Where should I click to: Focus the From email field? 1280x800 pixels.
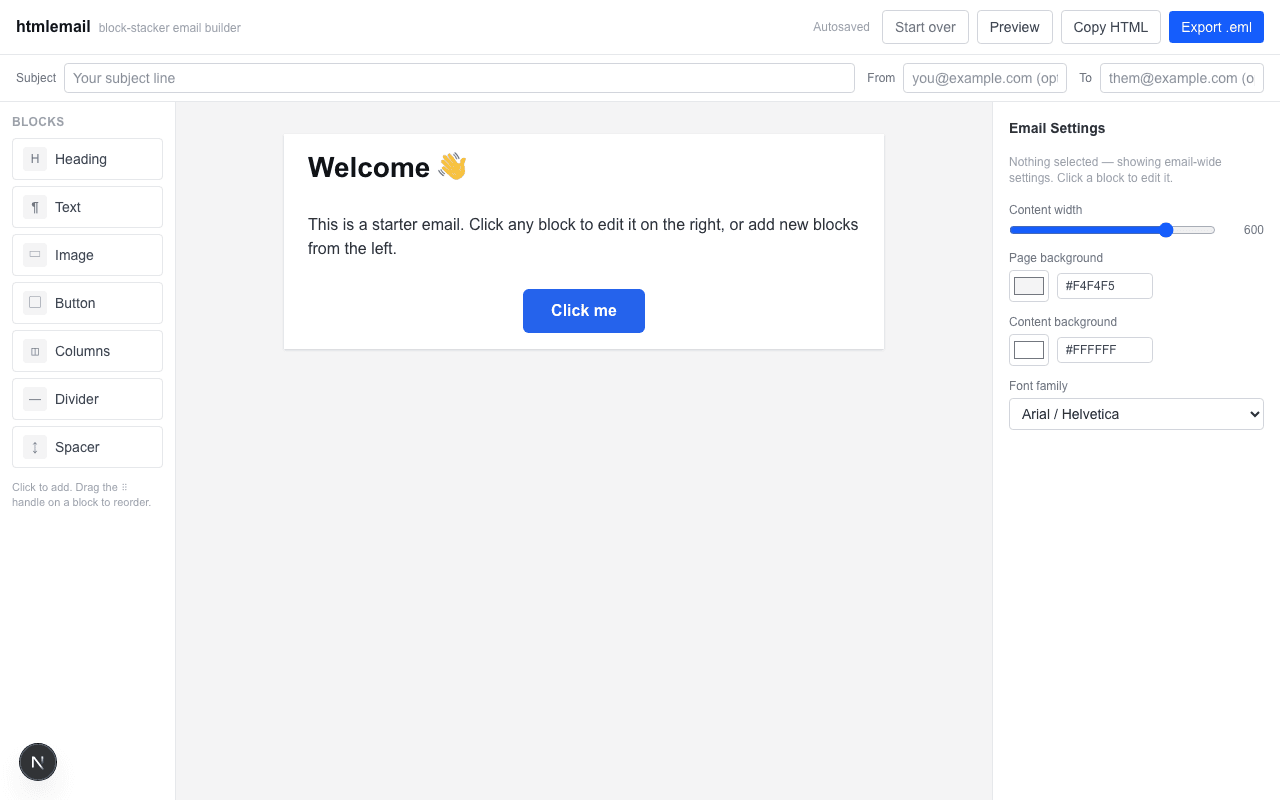click(x=985, y=78)
